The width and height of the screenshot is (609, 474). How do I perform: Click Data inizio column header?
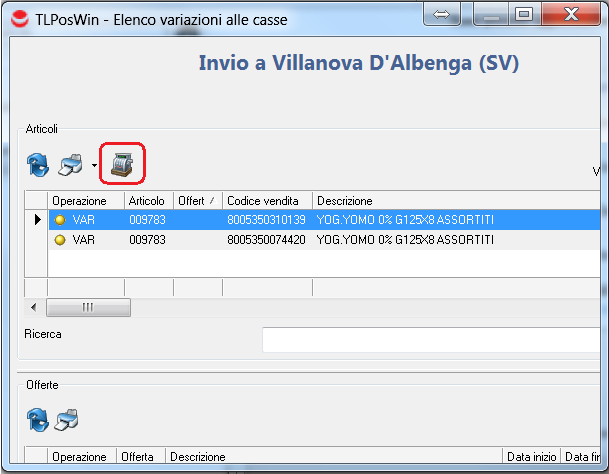pyautogui.click(x=531, y=457)
